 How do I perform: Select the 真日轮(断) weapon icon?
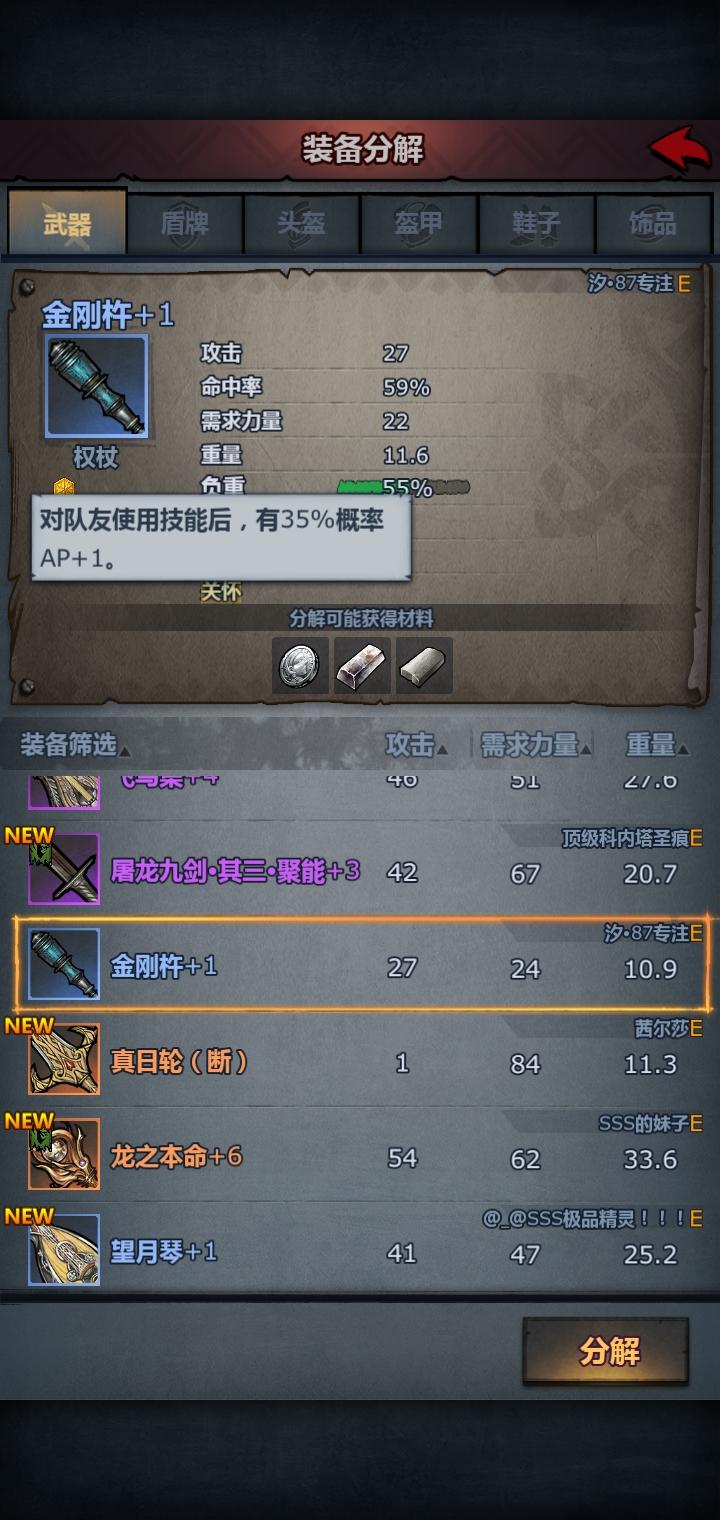(64, 1059)
